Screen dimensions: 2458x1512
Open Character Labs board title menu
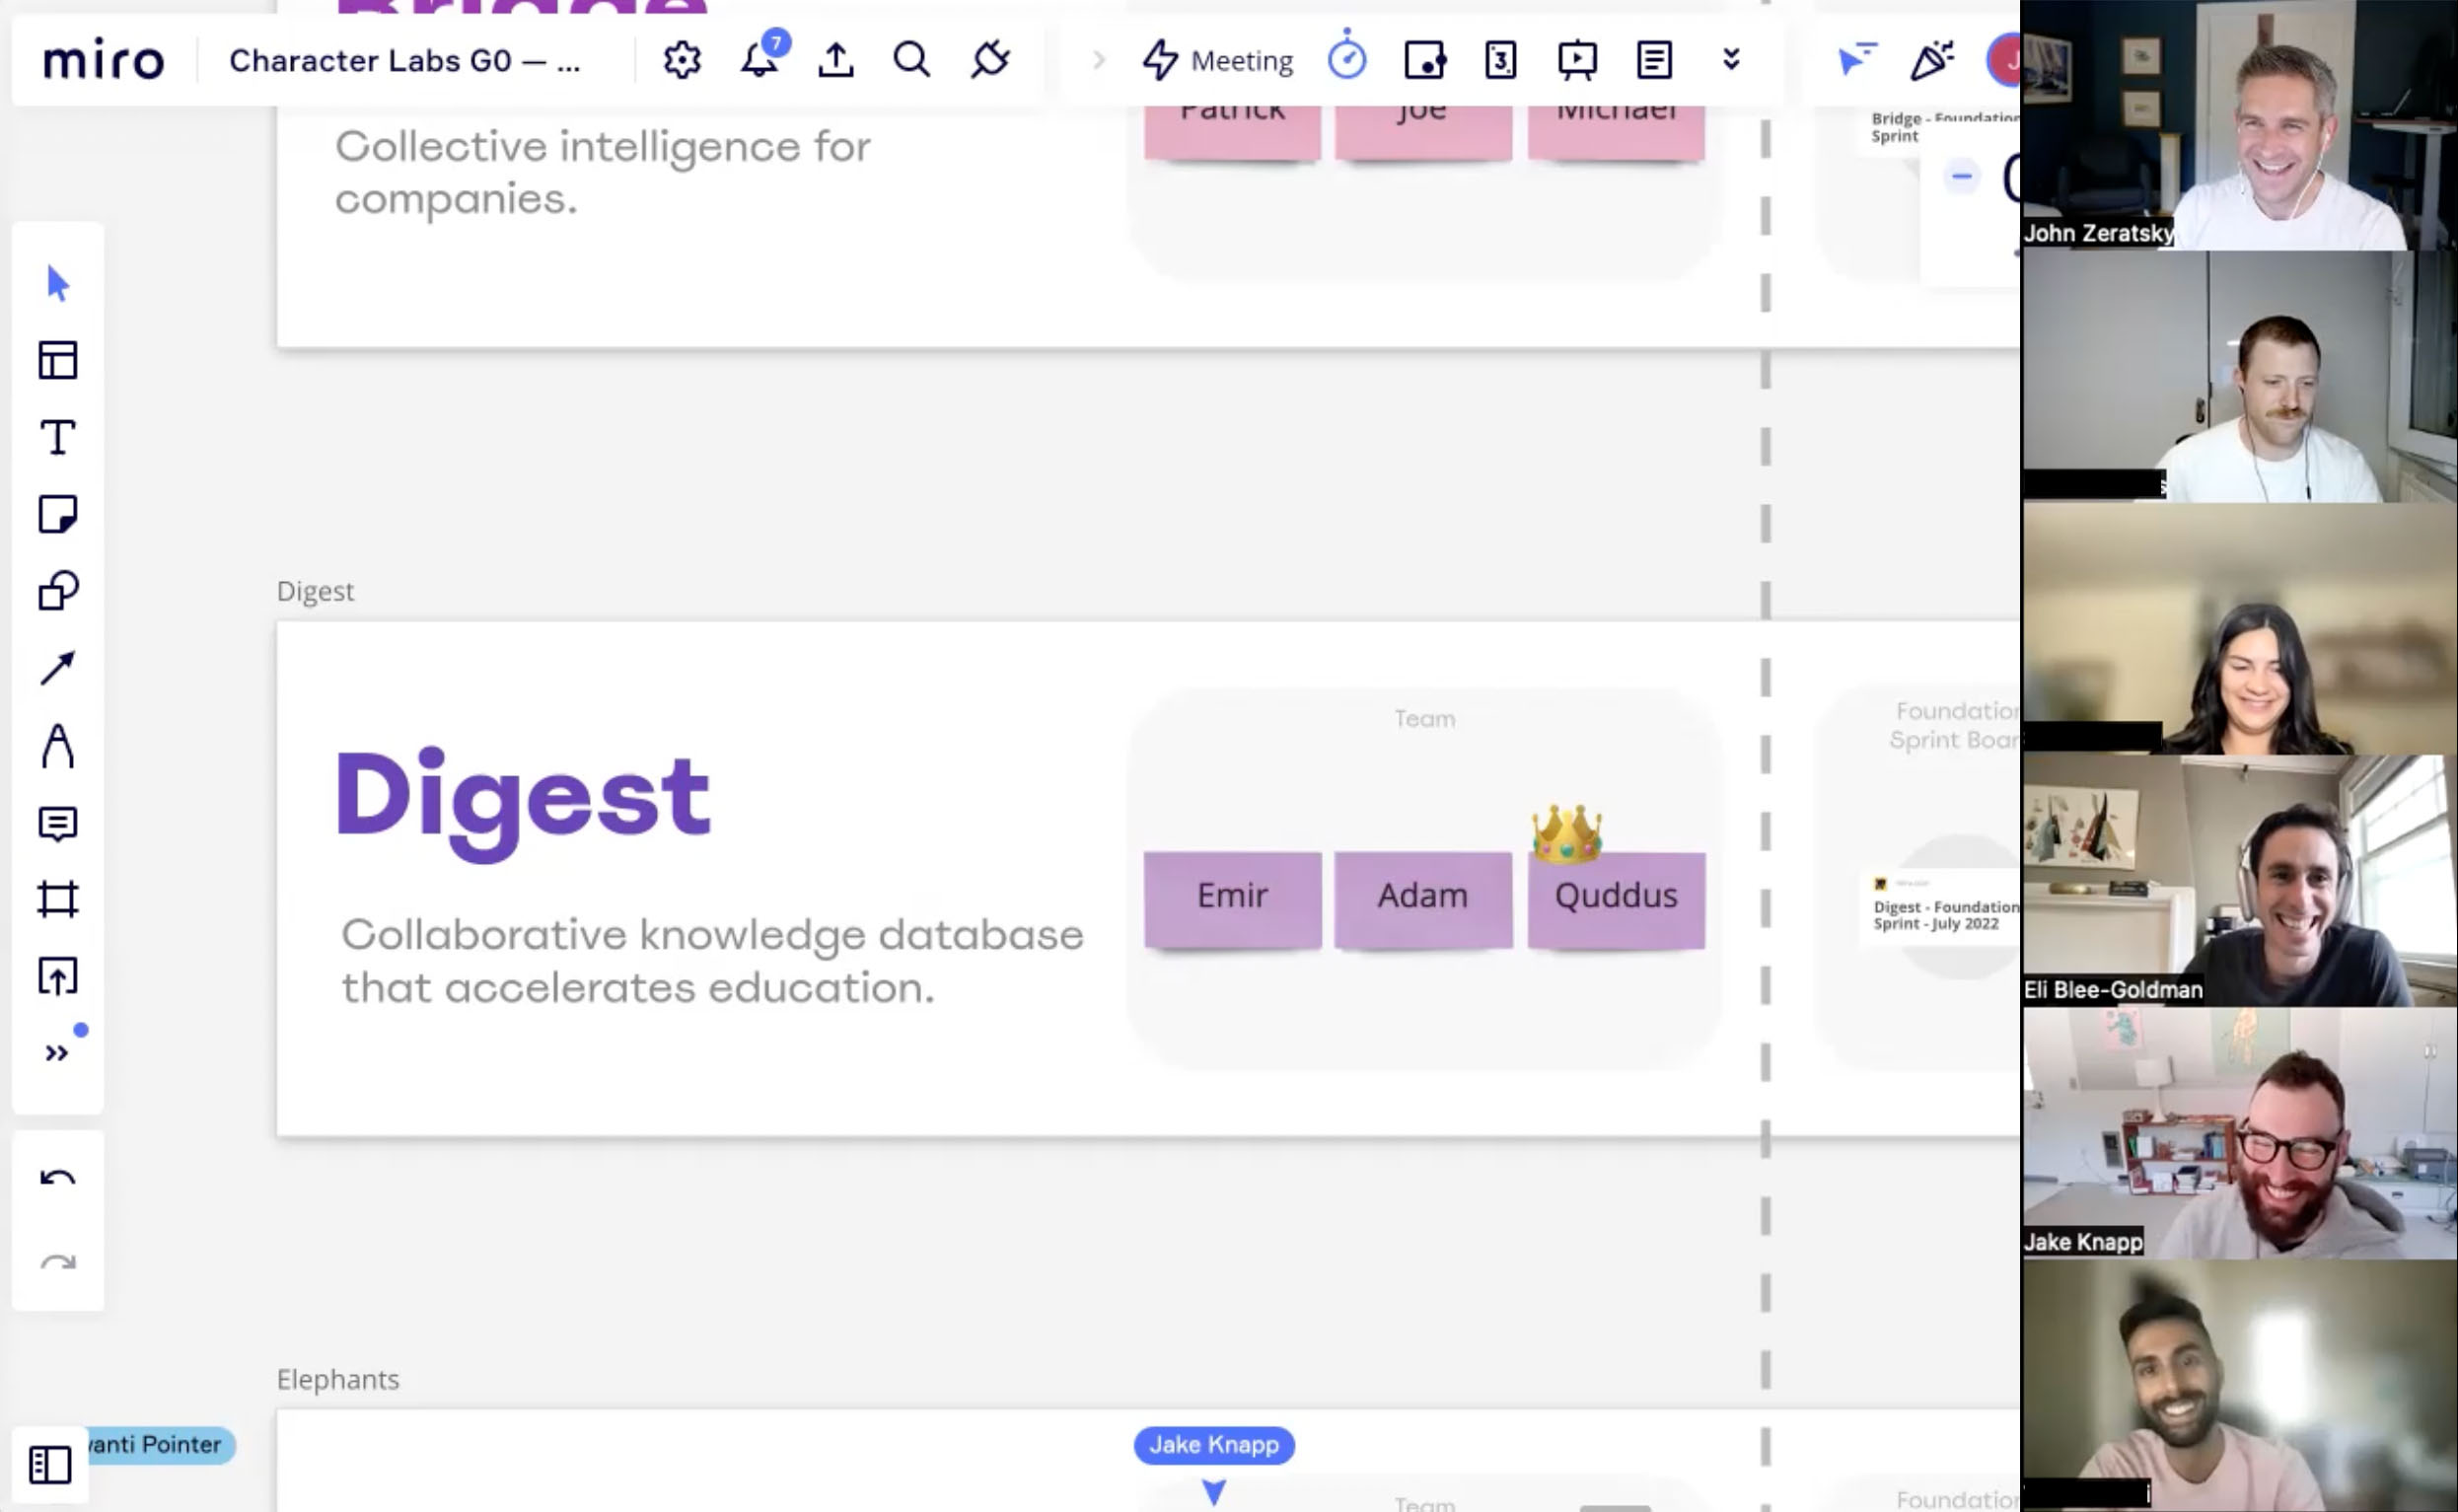[x=404, y=60]
